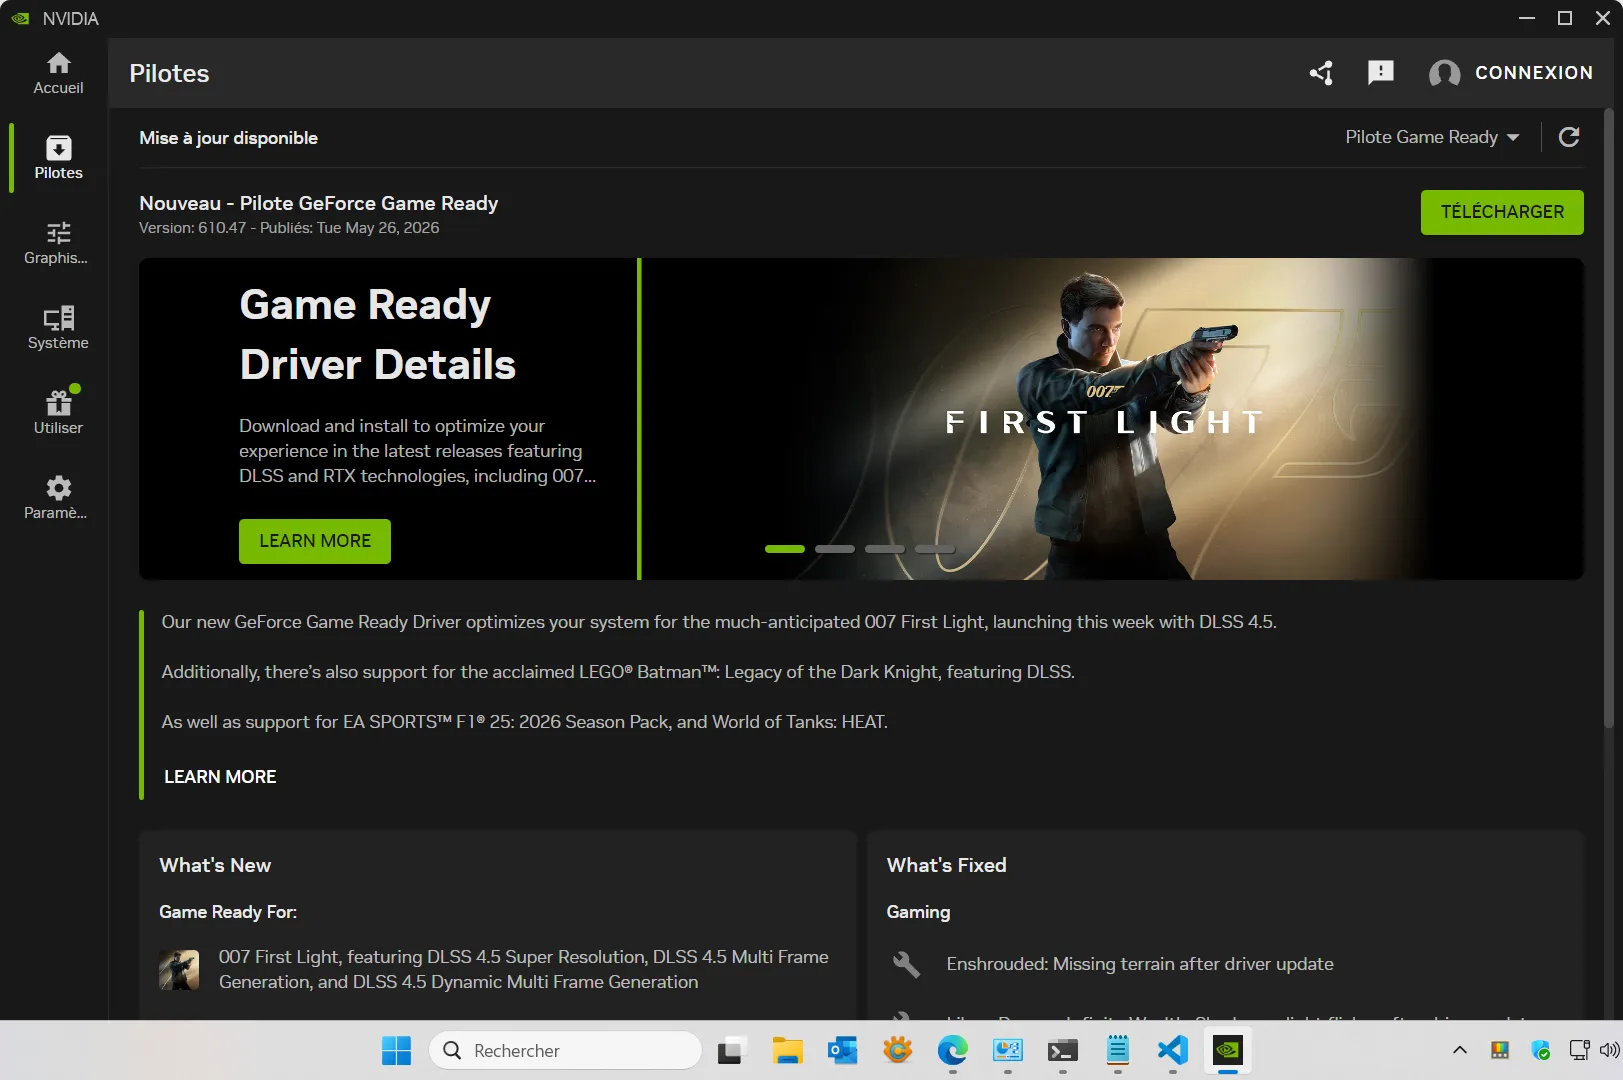Screen dimensions: 1623x1080
Task: Open the monitoring app taskbar icon
Action: click(x=1007, y=1050)
